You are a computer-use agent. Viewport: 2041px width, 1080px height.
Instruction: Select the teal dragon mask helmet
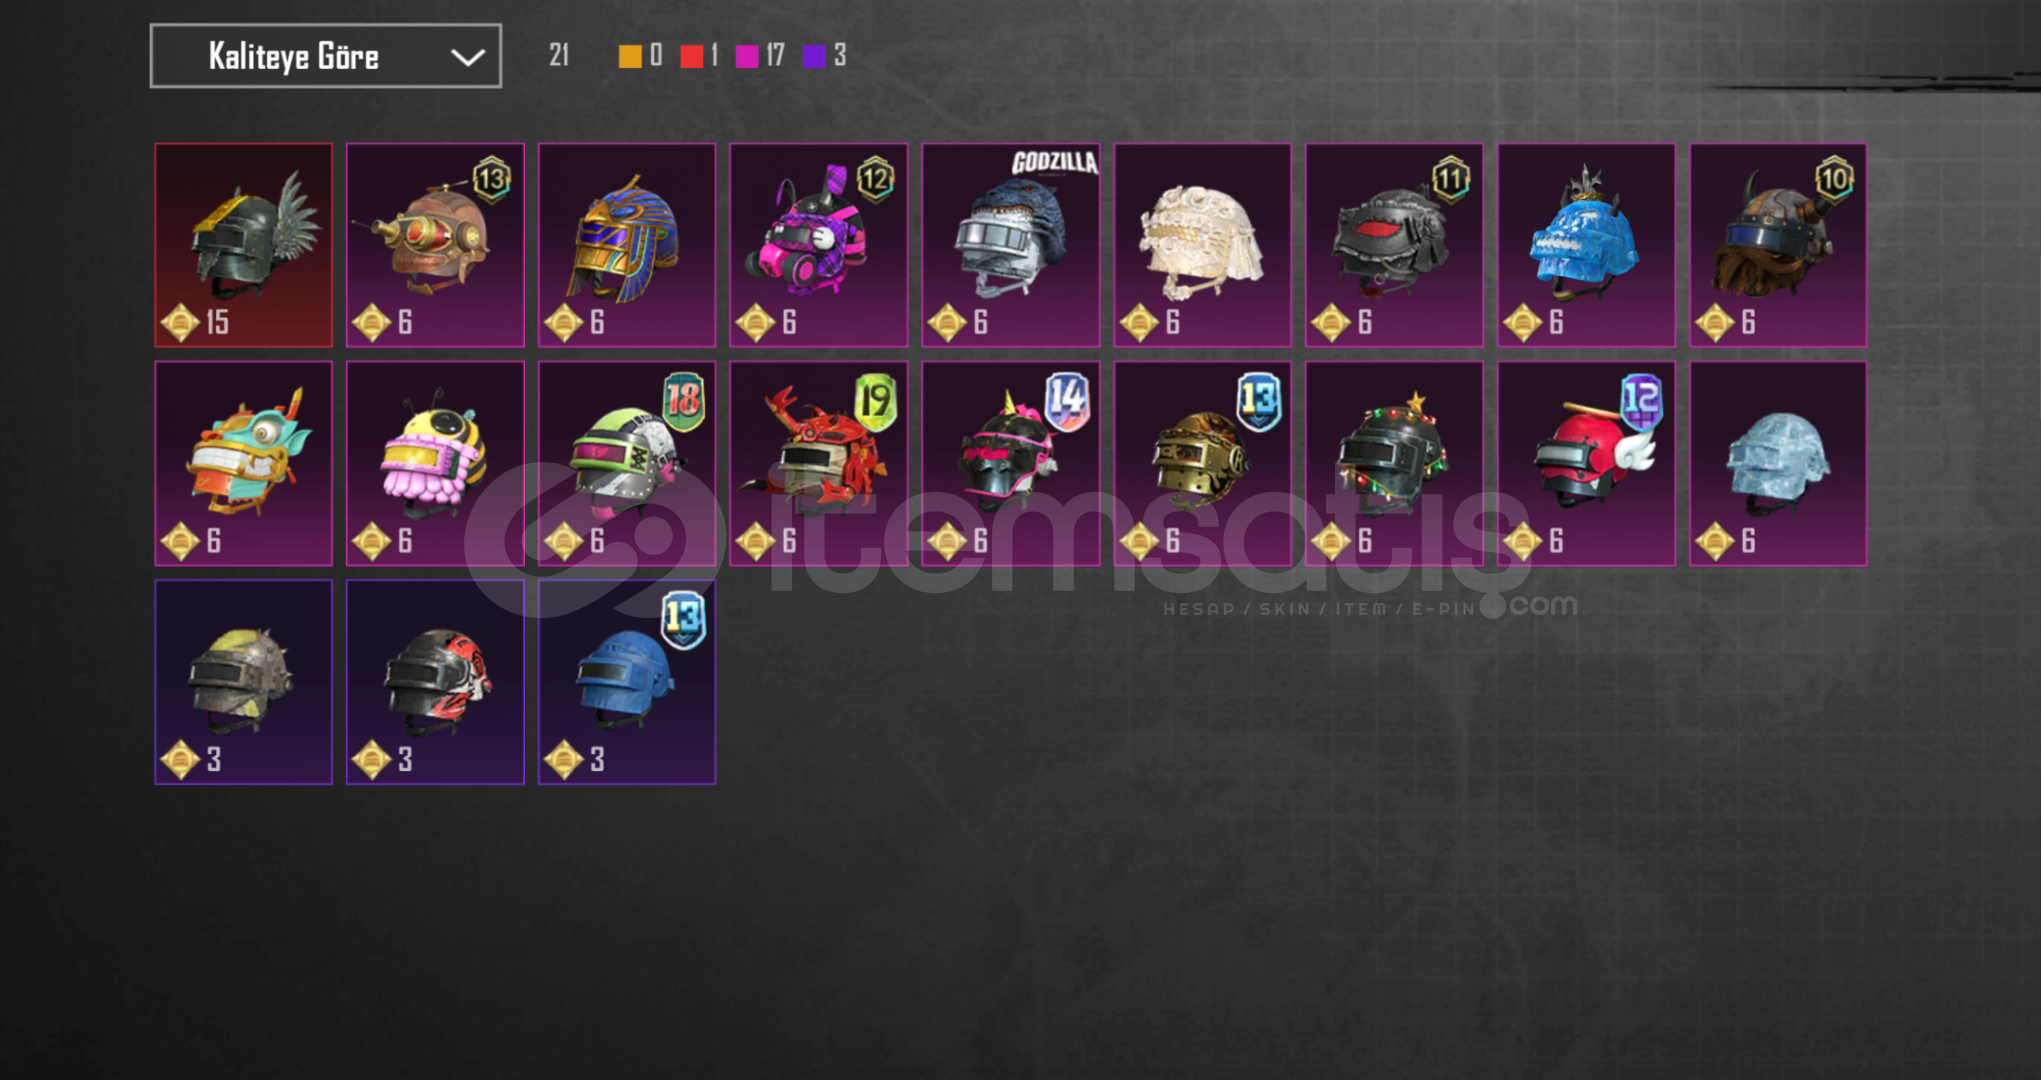click(243, 464)
